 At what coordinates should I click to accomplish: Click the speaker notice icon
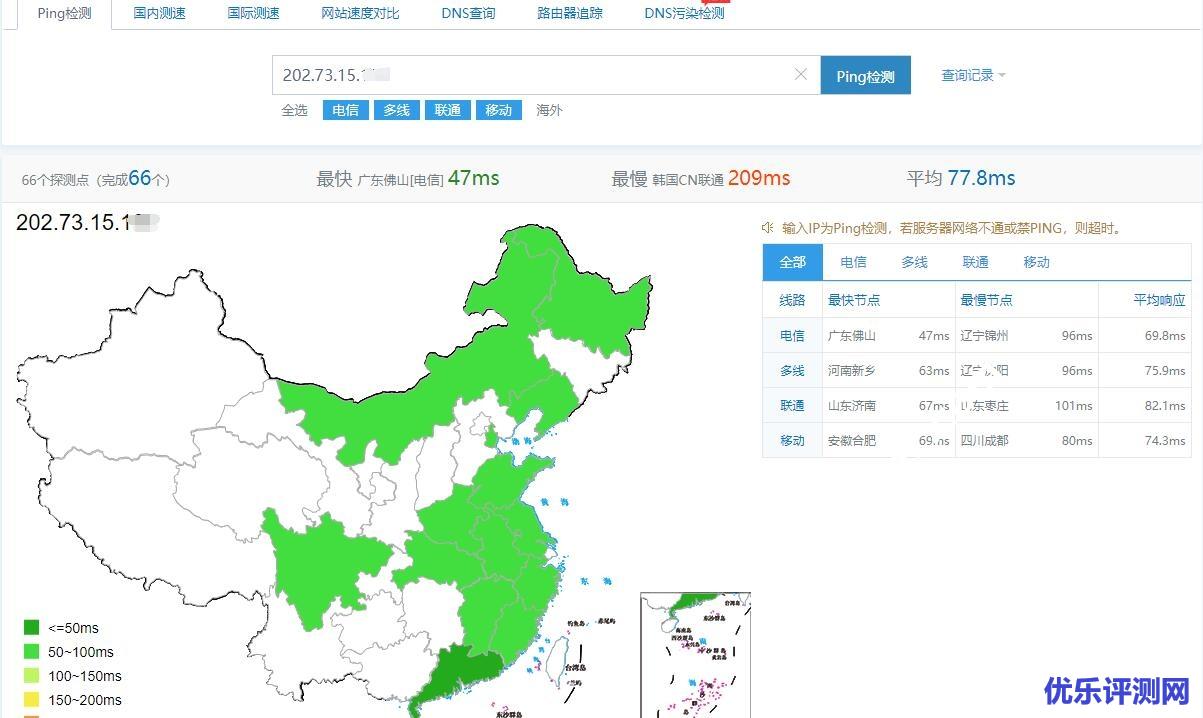click(768, 228)
